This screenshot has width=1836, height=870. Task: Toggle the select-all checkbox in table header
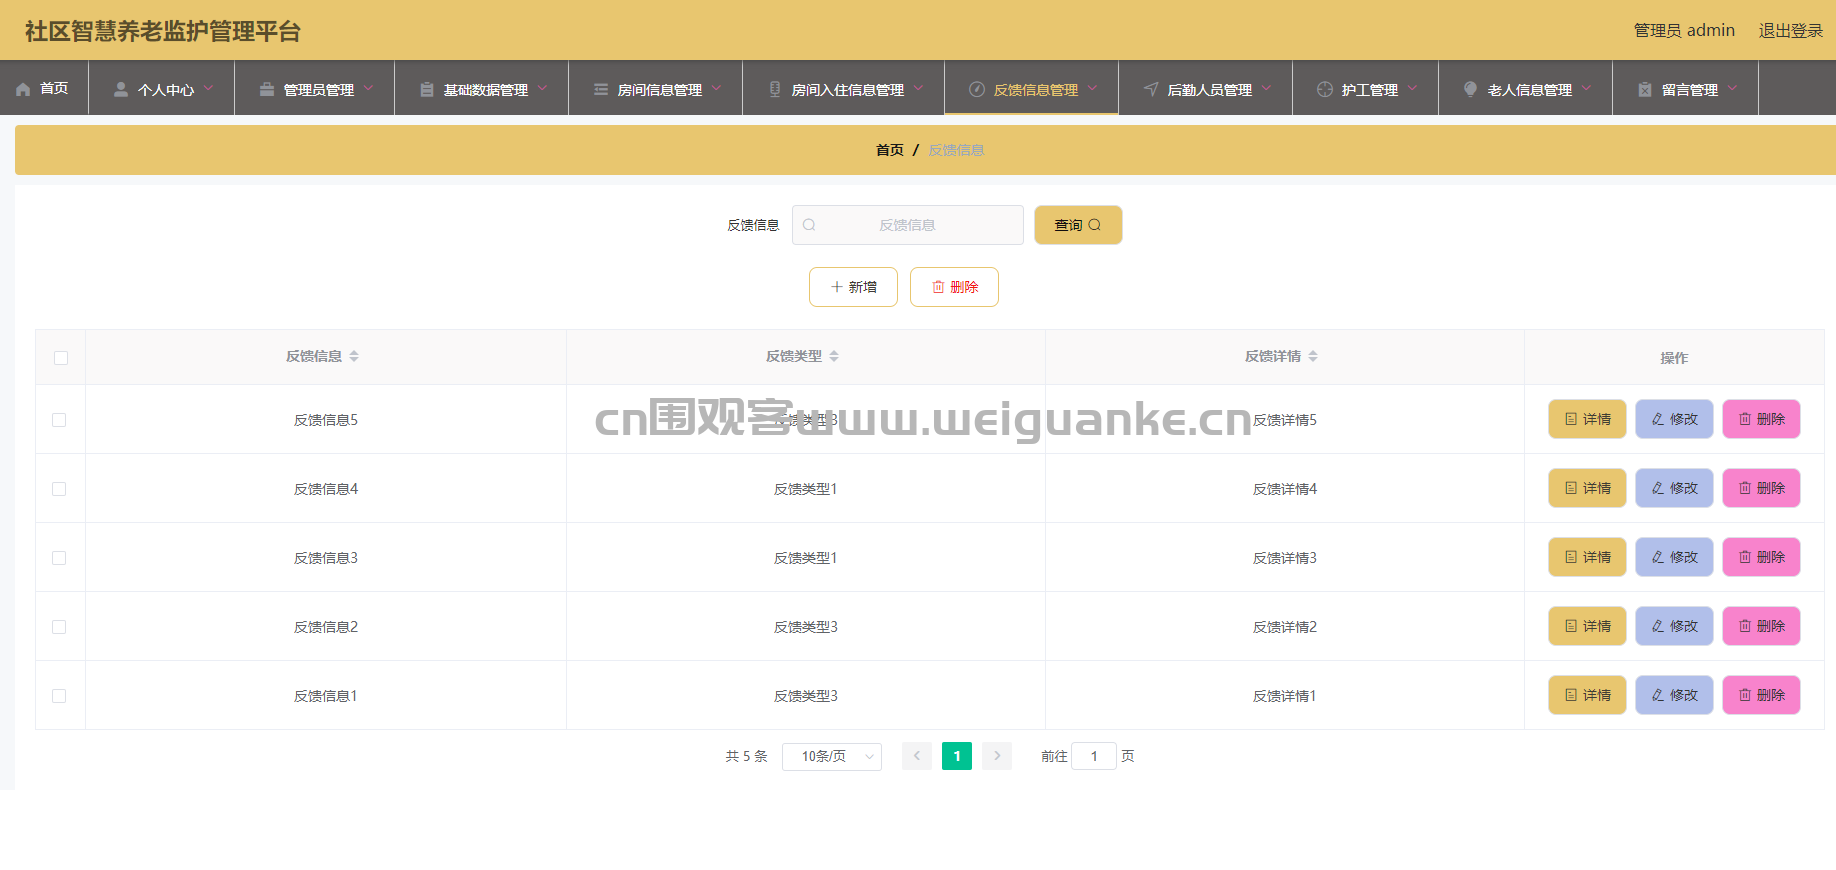[61, 357]
